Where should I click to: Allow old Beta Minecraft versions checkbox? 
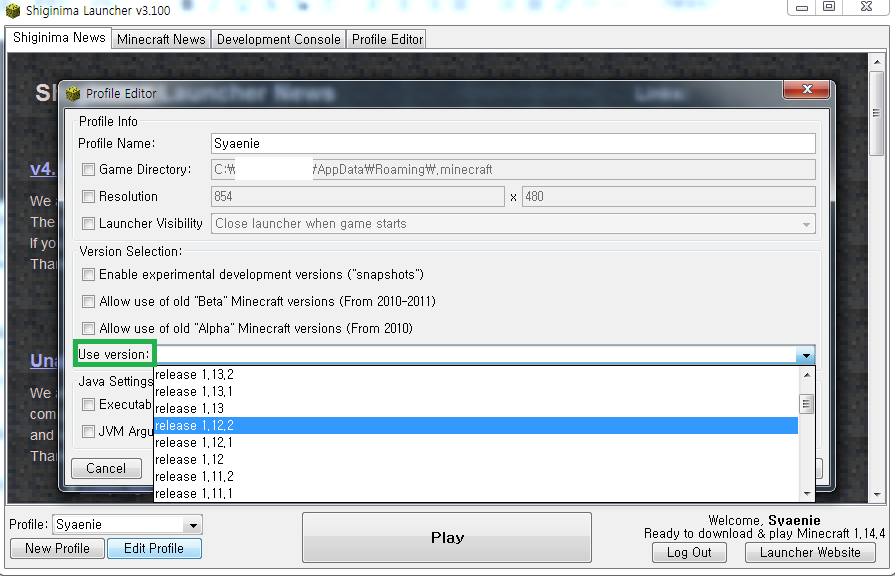coord(88,301)
